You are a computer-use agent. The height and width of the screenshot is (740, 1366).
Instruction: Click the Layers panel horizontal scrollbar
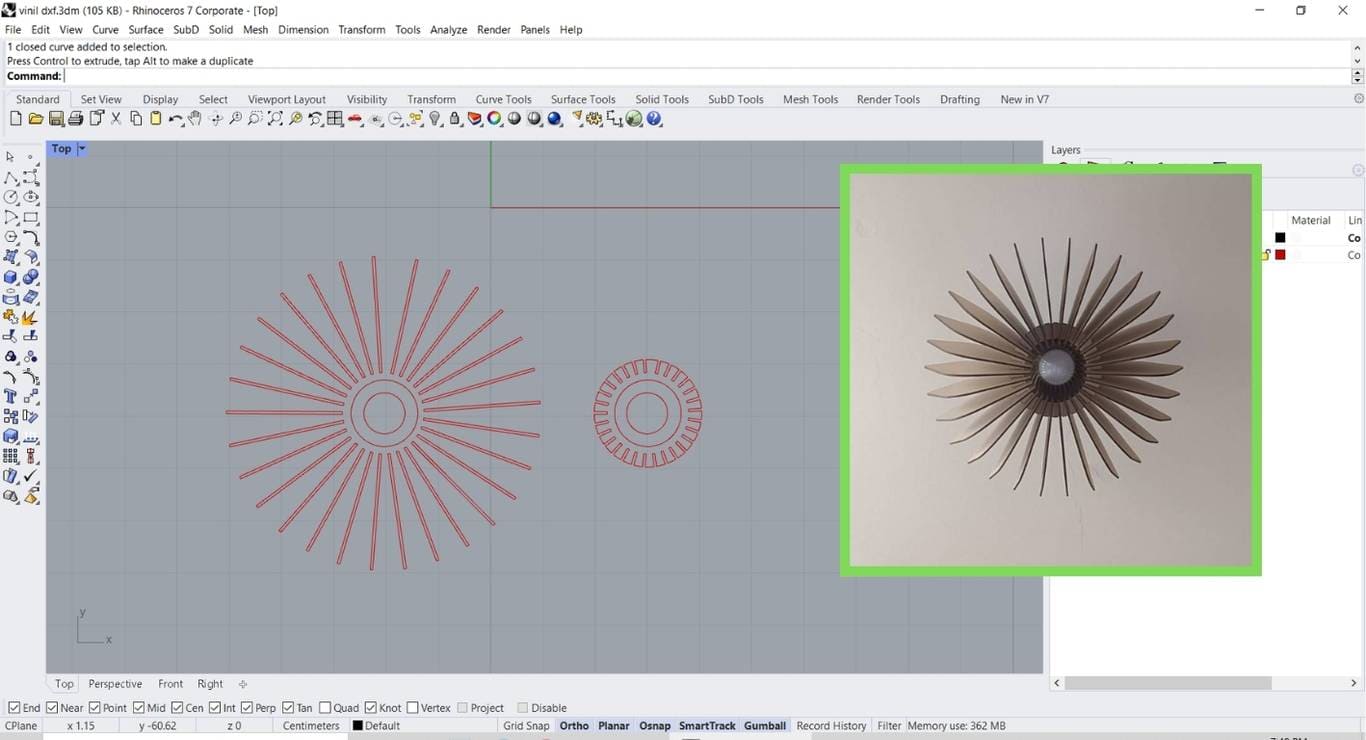click(x=1168, y=683)
